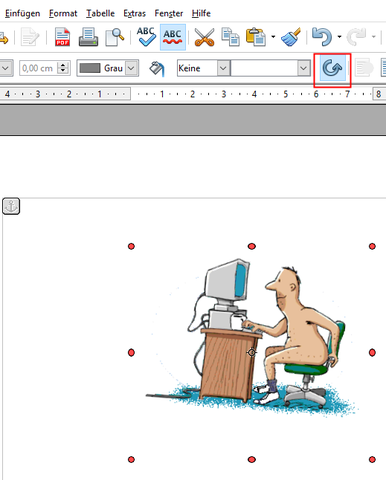Open the Format menu
Image resolution: width=386 pixels, height=480 pixels.
[63, 13]
